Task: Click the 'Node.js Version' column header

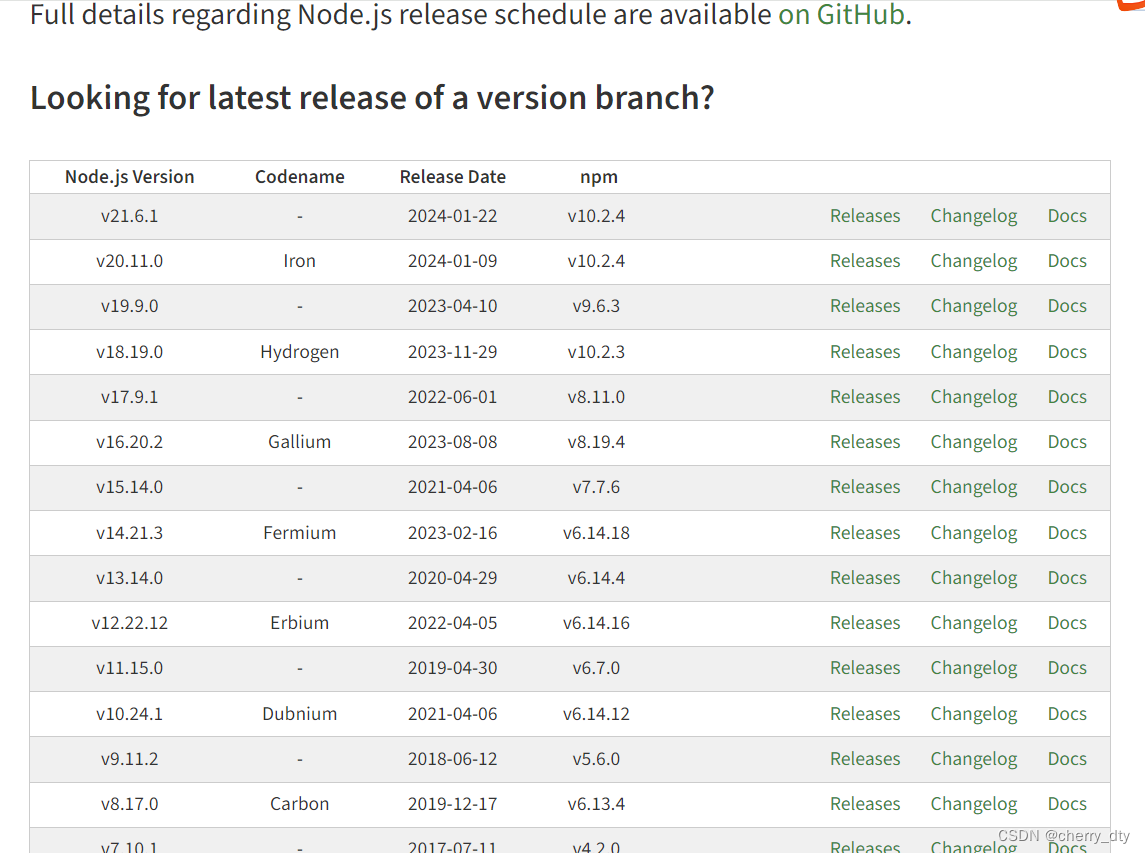Action: point(129,177)
